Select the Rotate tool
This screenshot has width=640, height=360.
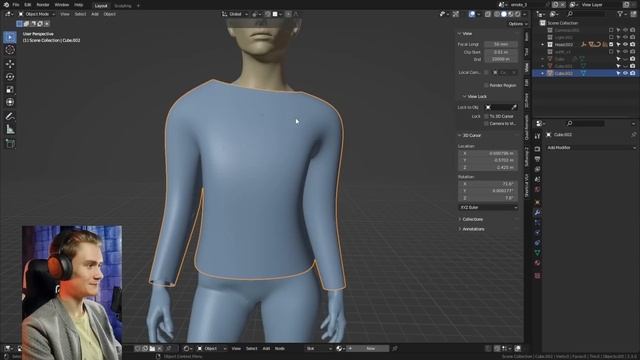(x=10, y=76)
